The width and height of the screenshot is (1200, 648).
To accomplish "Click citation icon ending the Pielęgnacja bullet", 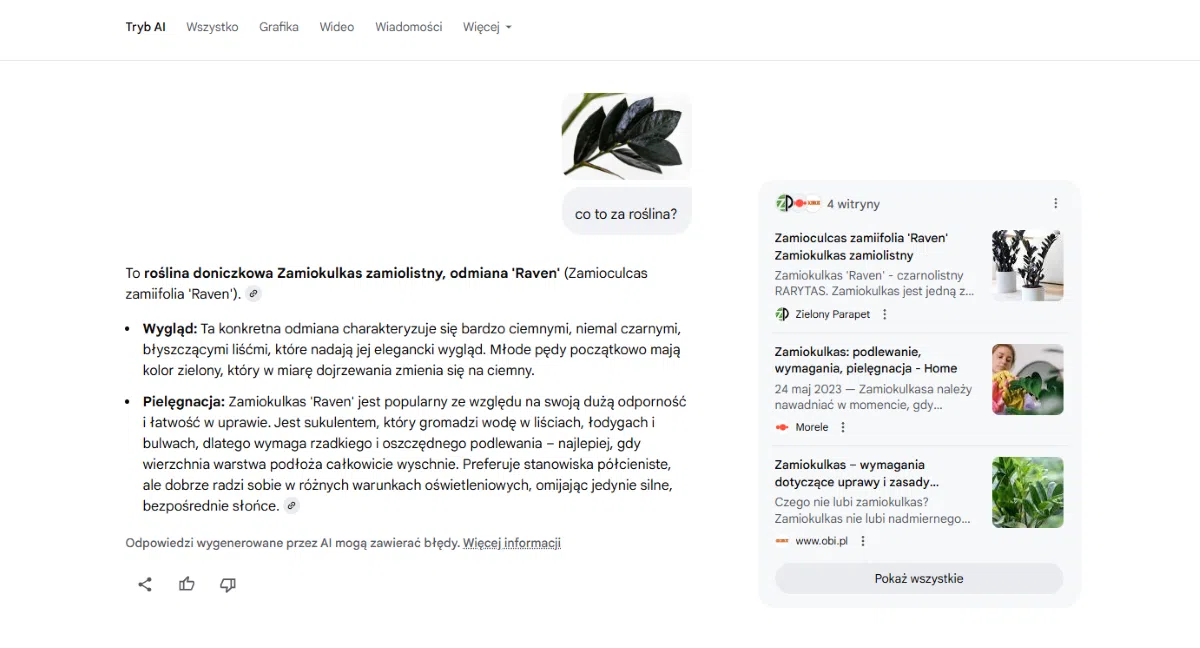I will (x=291, y=506).
